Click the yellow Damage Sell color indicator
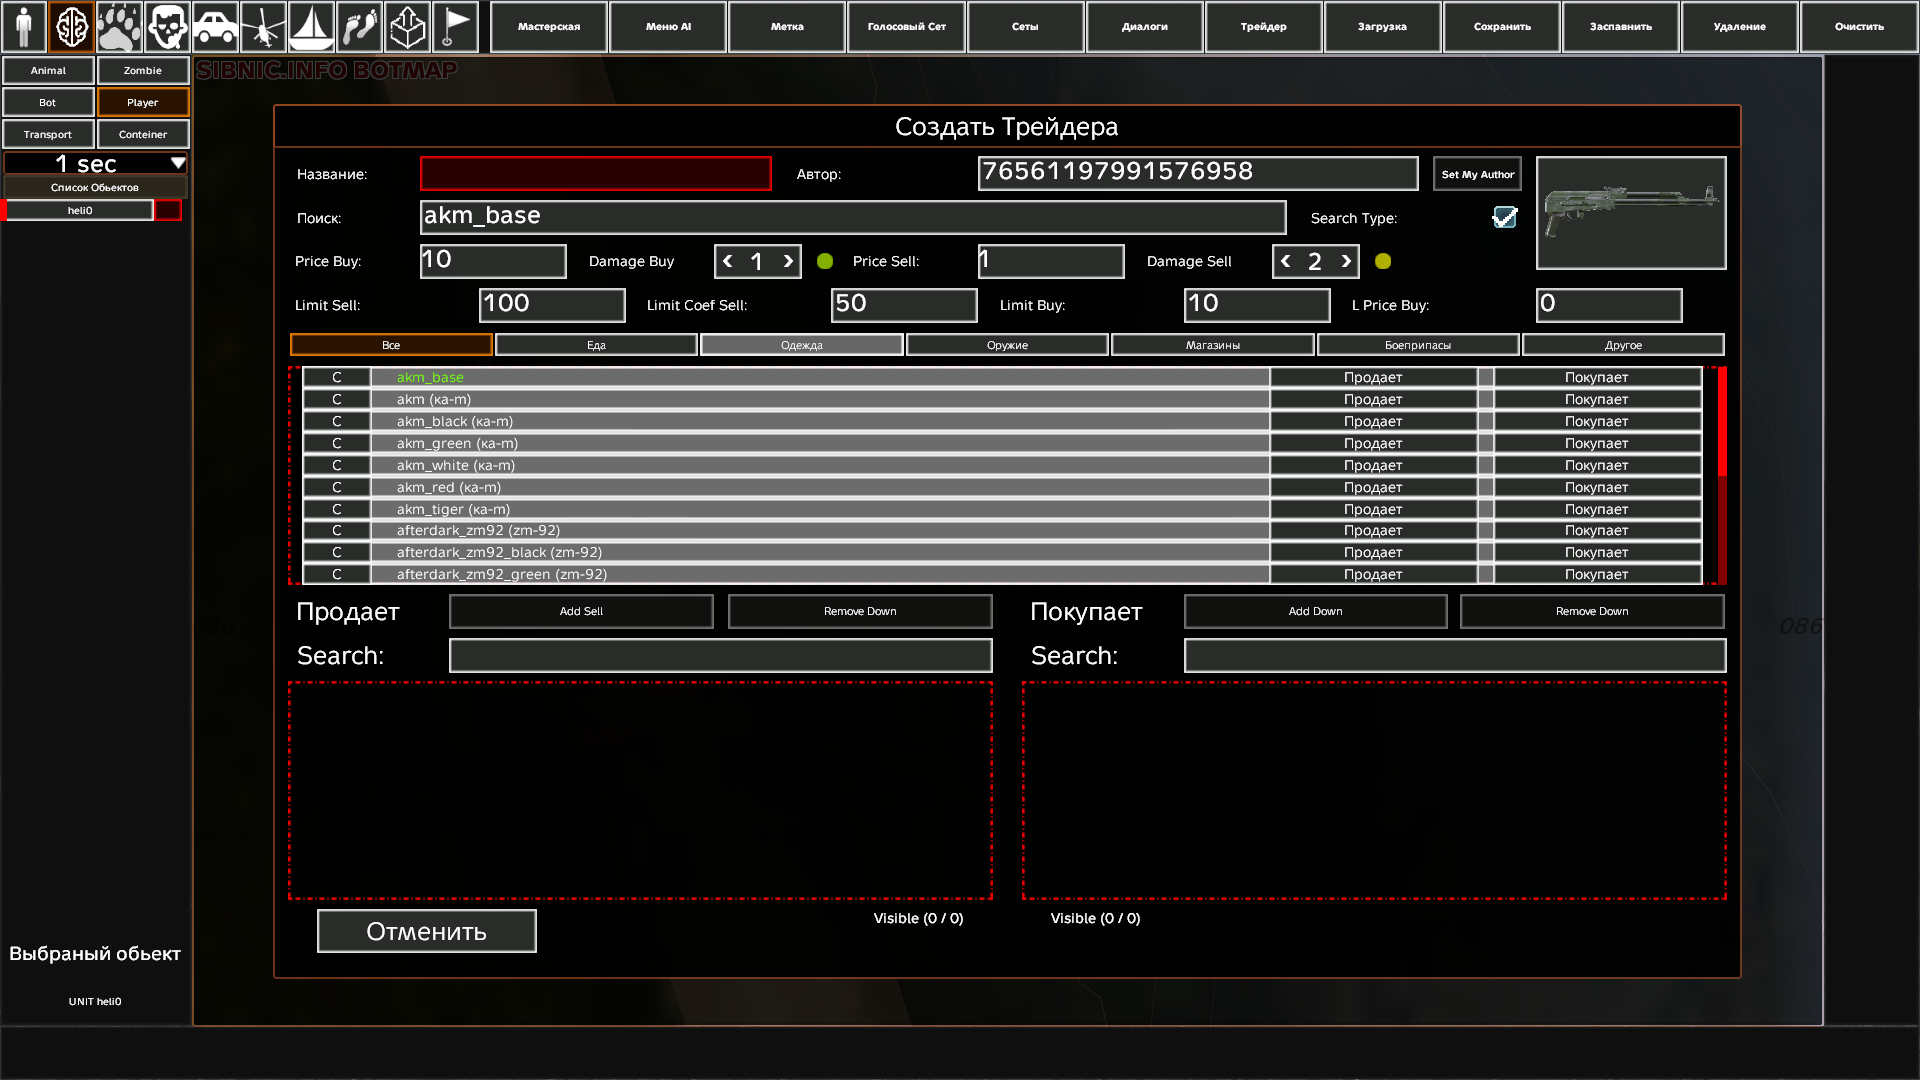This screenshot has width=1920, height=1080. click(1383, 262)
